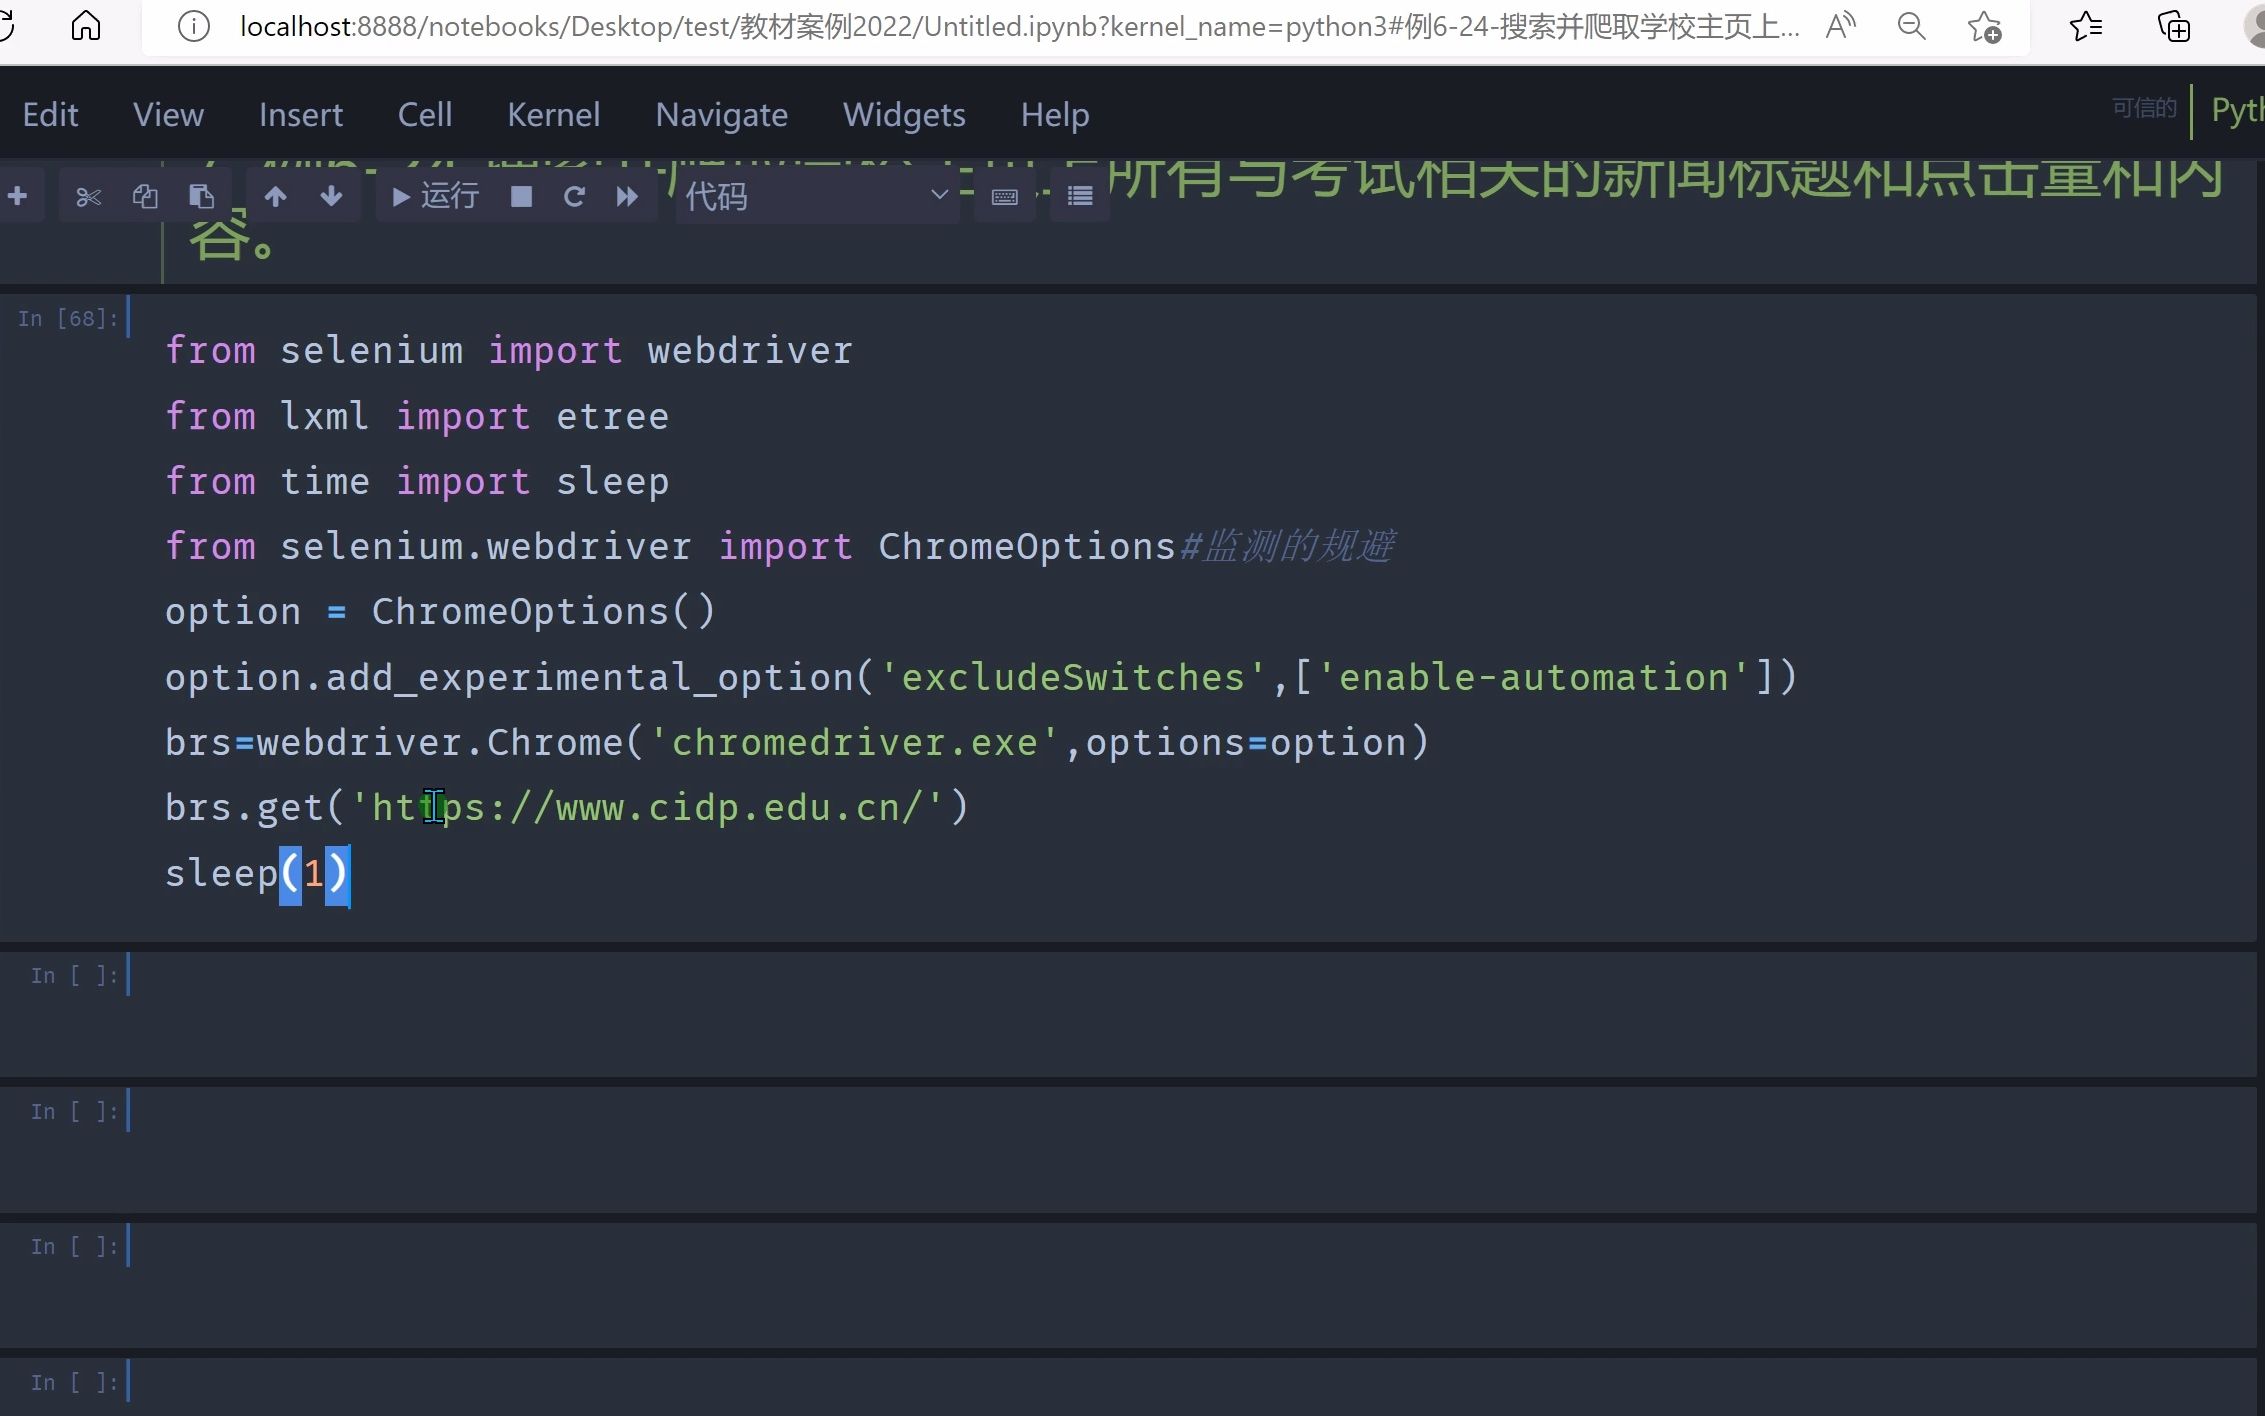Screen dimensions: 2265x1416
Task: Open site information icon in address bar
Action: (193, 26)
